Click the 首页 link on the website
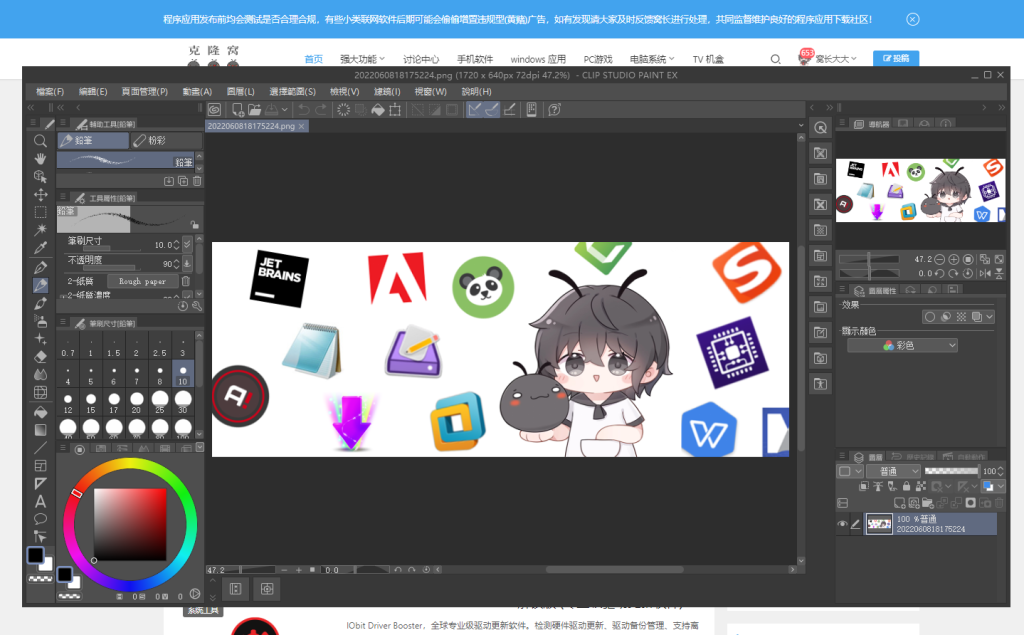Screen dimensions: 1024x635 pos(313,59)
